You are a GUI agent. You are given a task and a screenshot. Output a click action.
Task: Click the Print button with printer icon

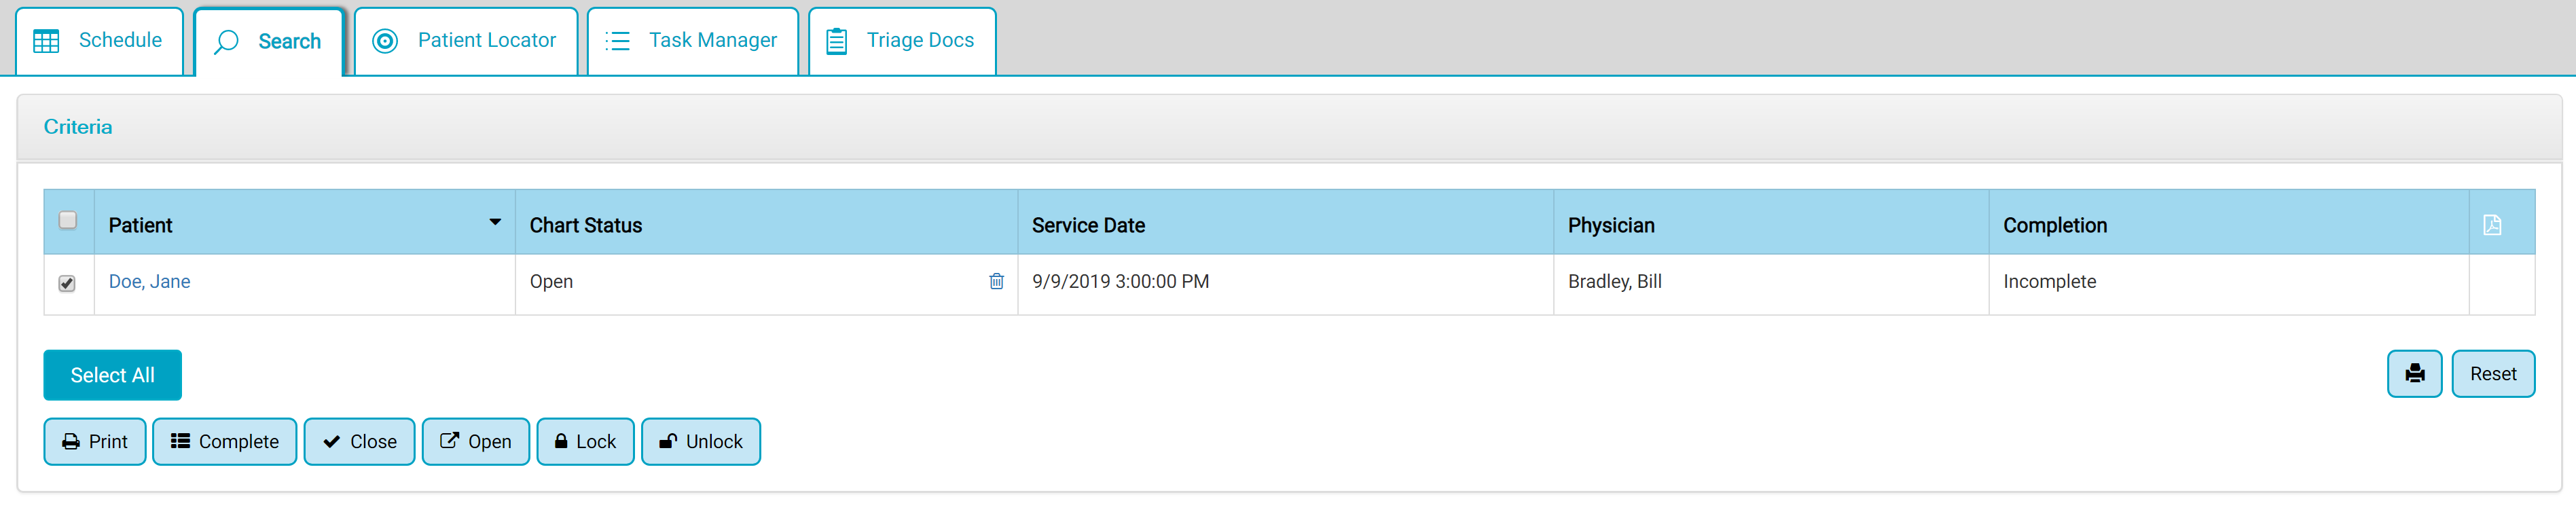point(95,442)
